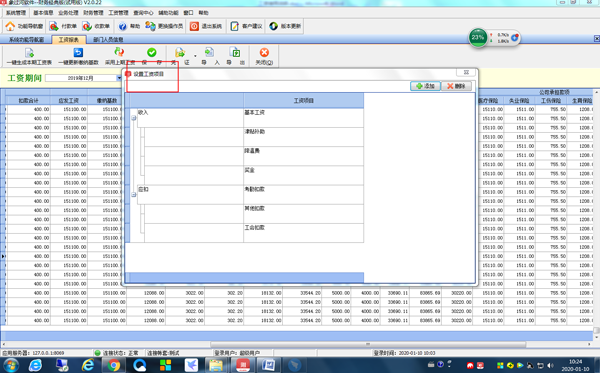Open the 客户建议 notepad icon
The image size is (600, 373).
(235, 26)
